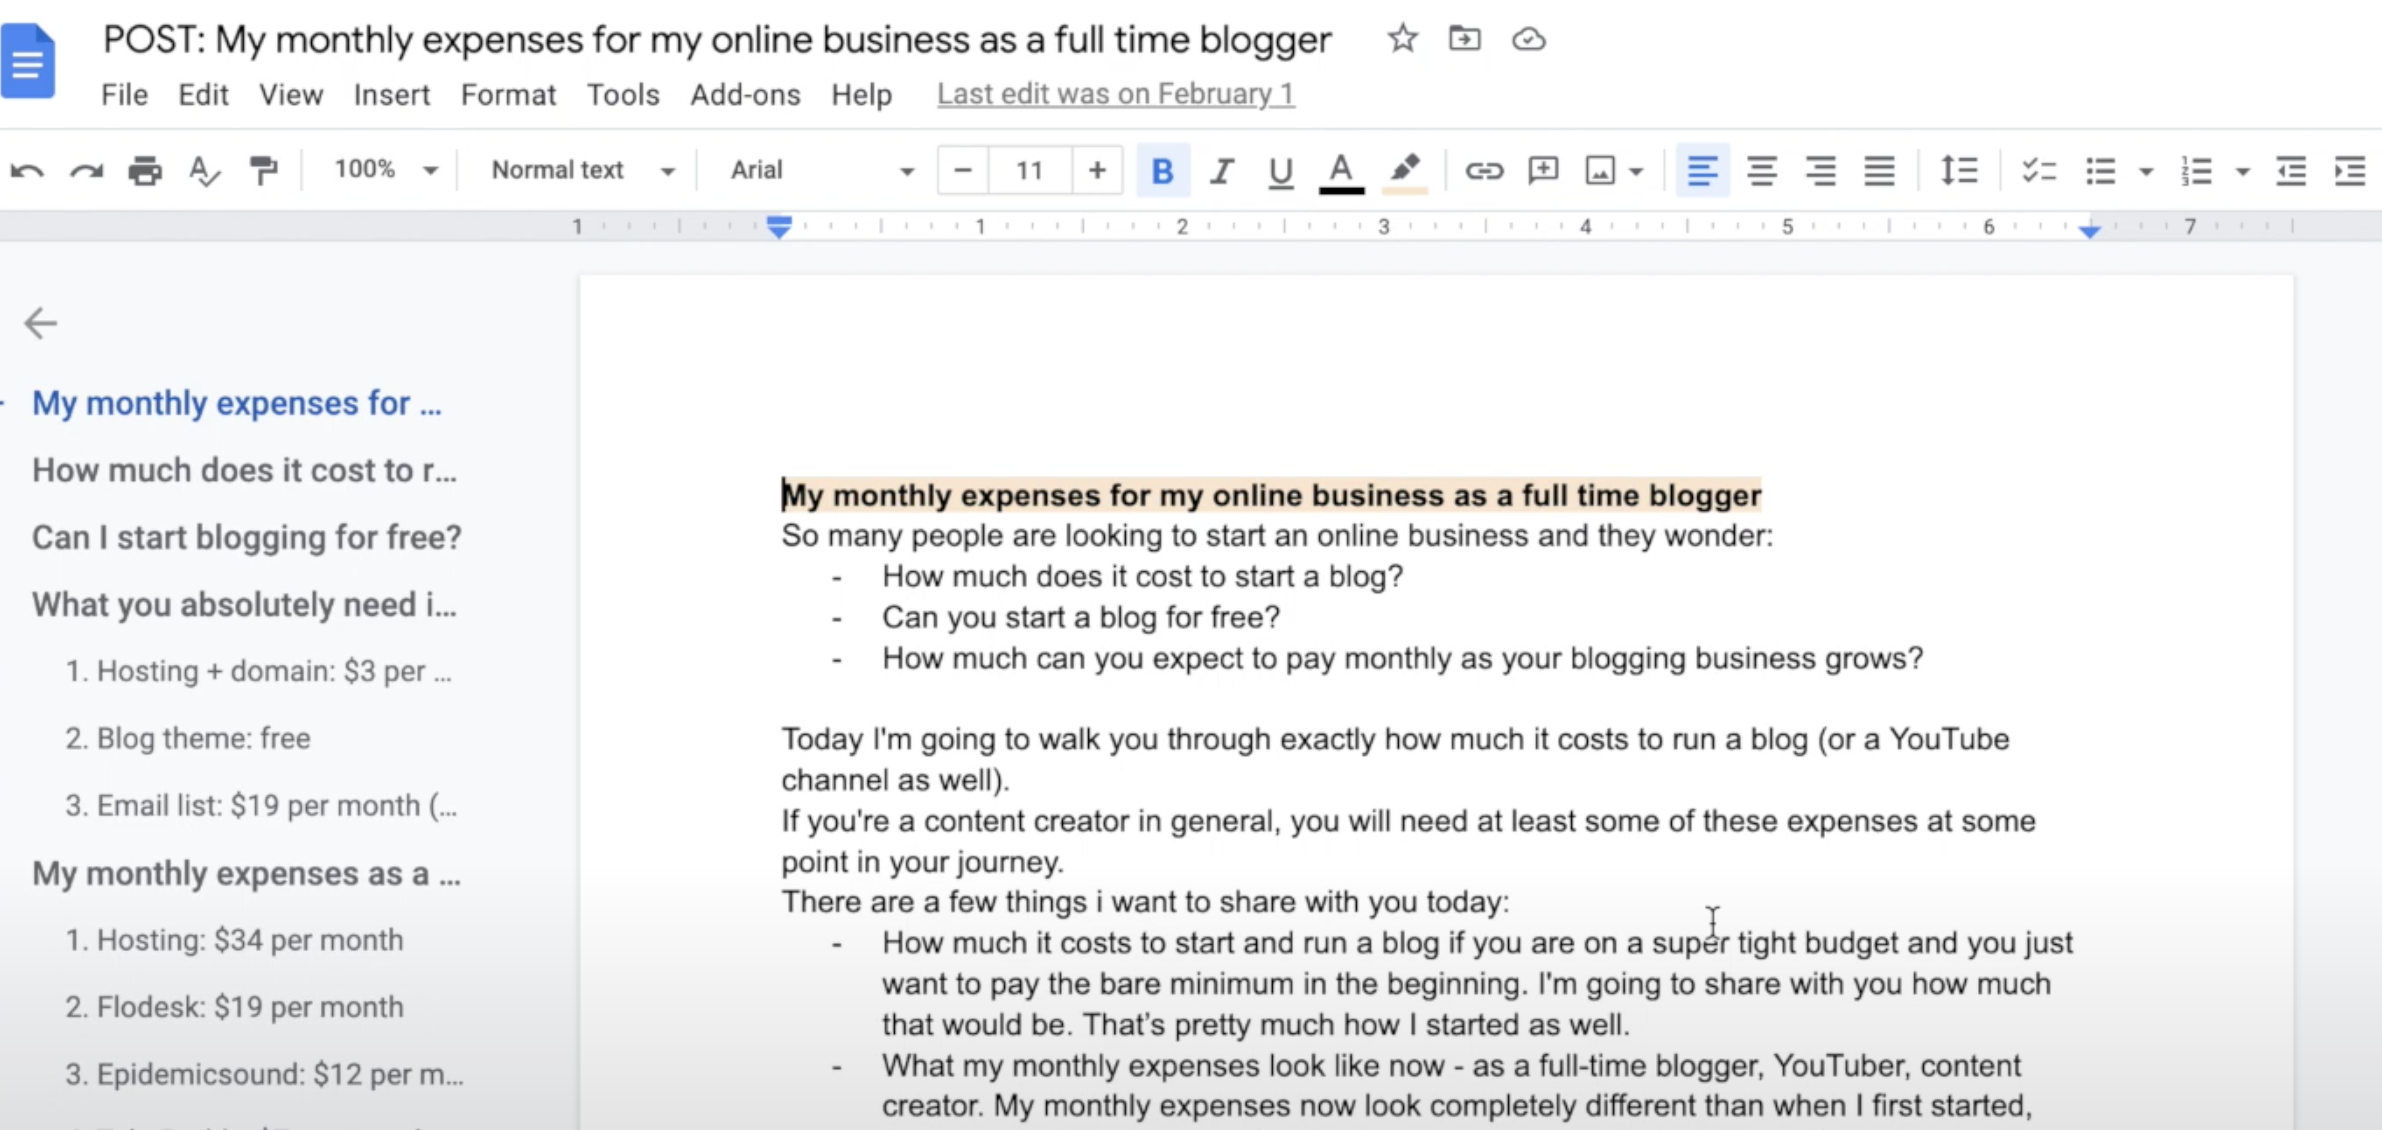Click the Undo icon

27,171
